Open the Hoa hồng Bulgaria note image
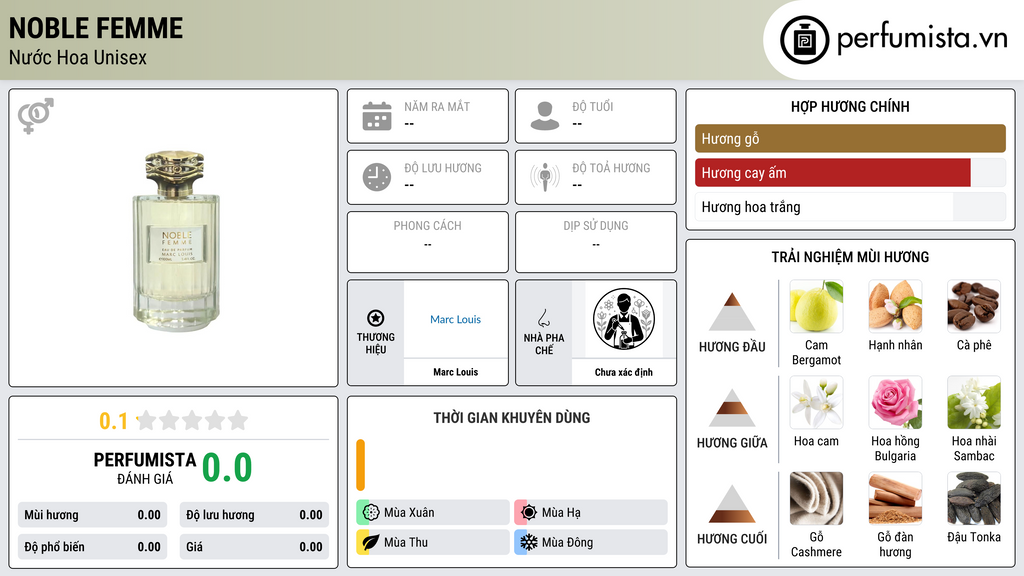 click(x=895, y=402)
